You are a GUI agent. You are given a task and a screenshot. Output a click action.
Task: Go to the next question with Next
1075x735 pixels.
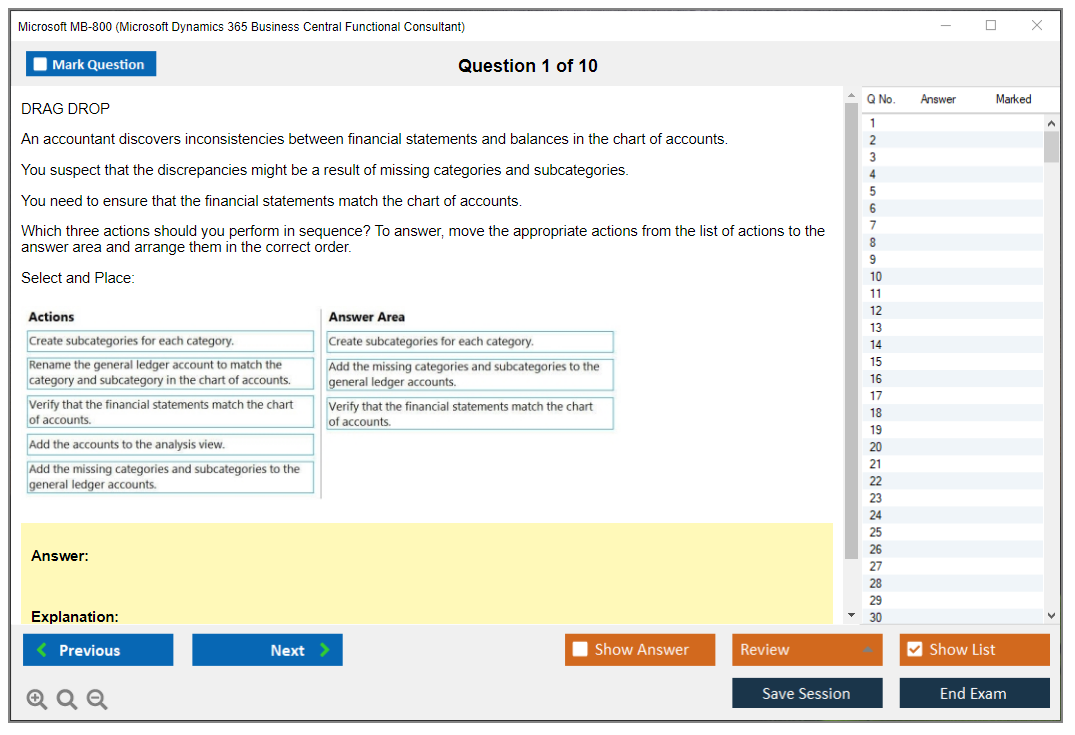267,650
